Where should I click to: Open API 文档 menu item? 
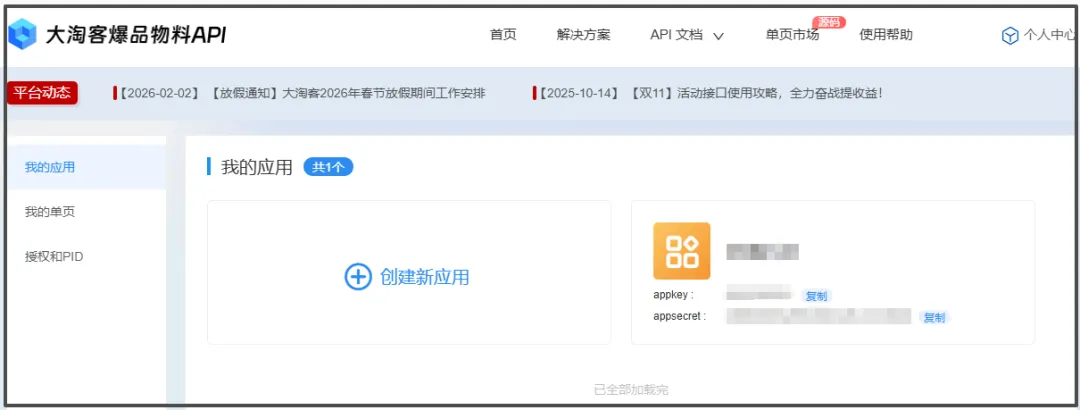(676, 35)
